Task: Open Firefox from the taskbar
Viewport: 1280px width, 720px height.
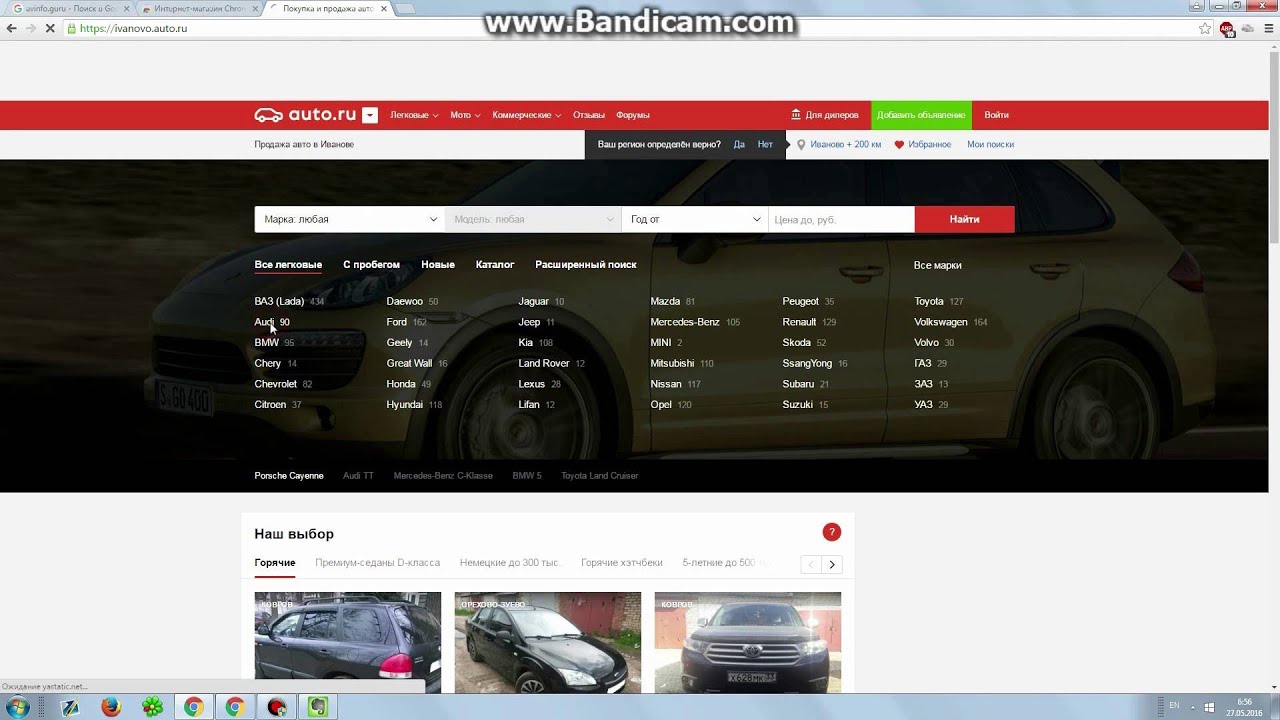Action: (x=111, y=707)
